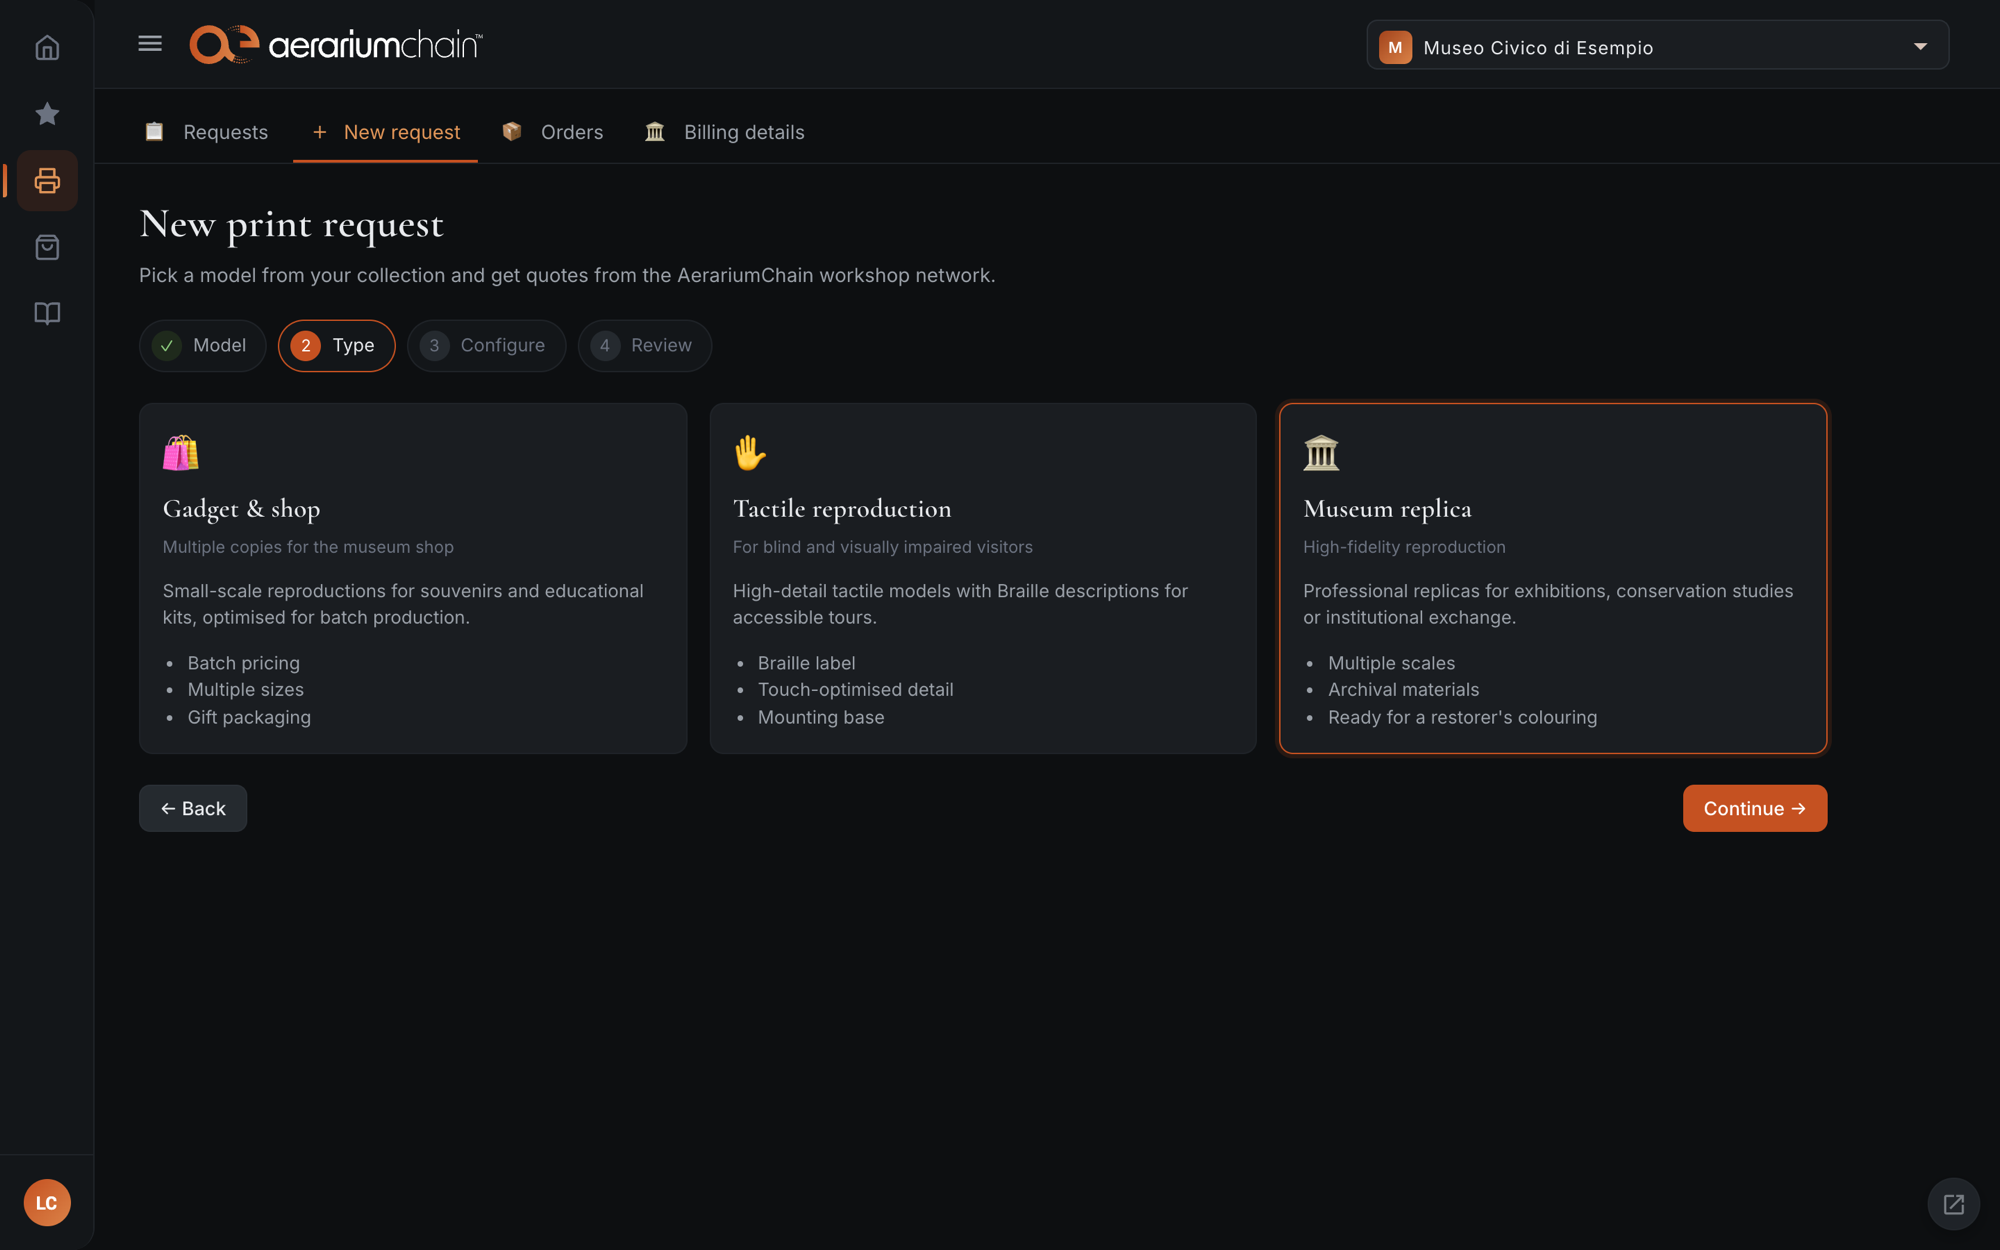Click 'Mounting base' bullet
Image resolution: width=2000 pixels, height=1250 pixels.
[821, 717]
